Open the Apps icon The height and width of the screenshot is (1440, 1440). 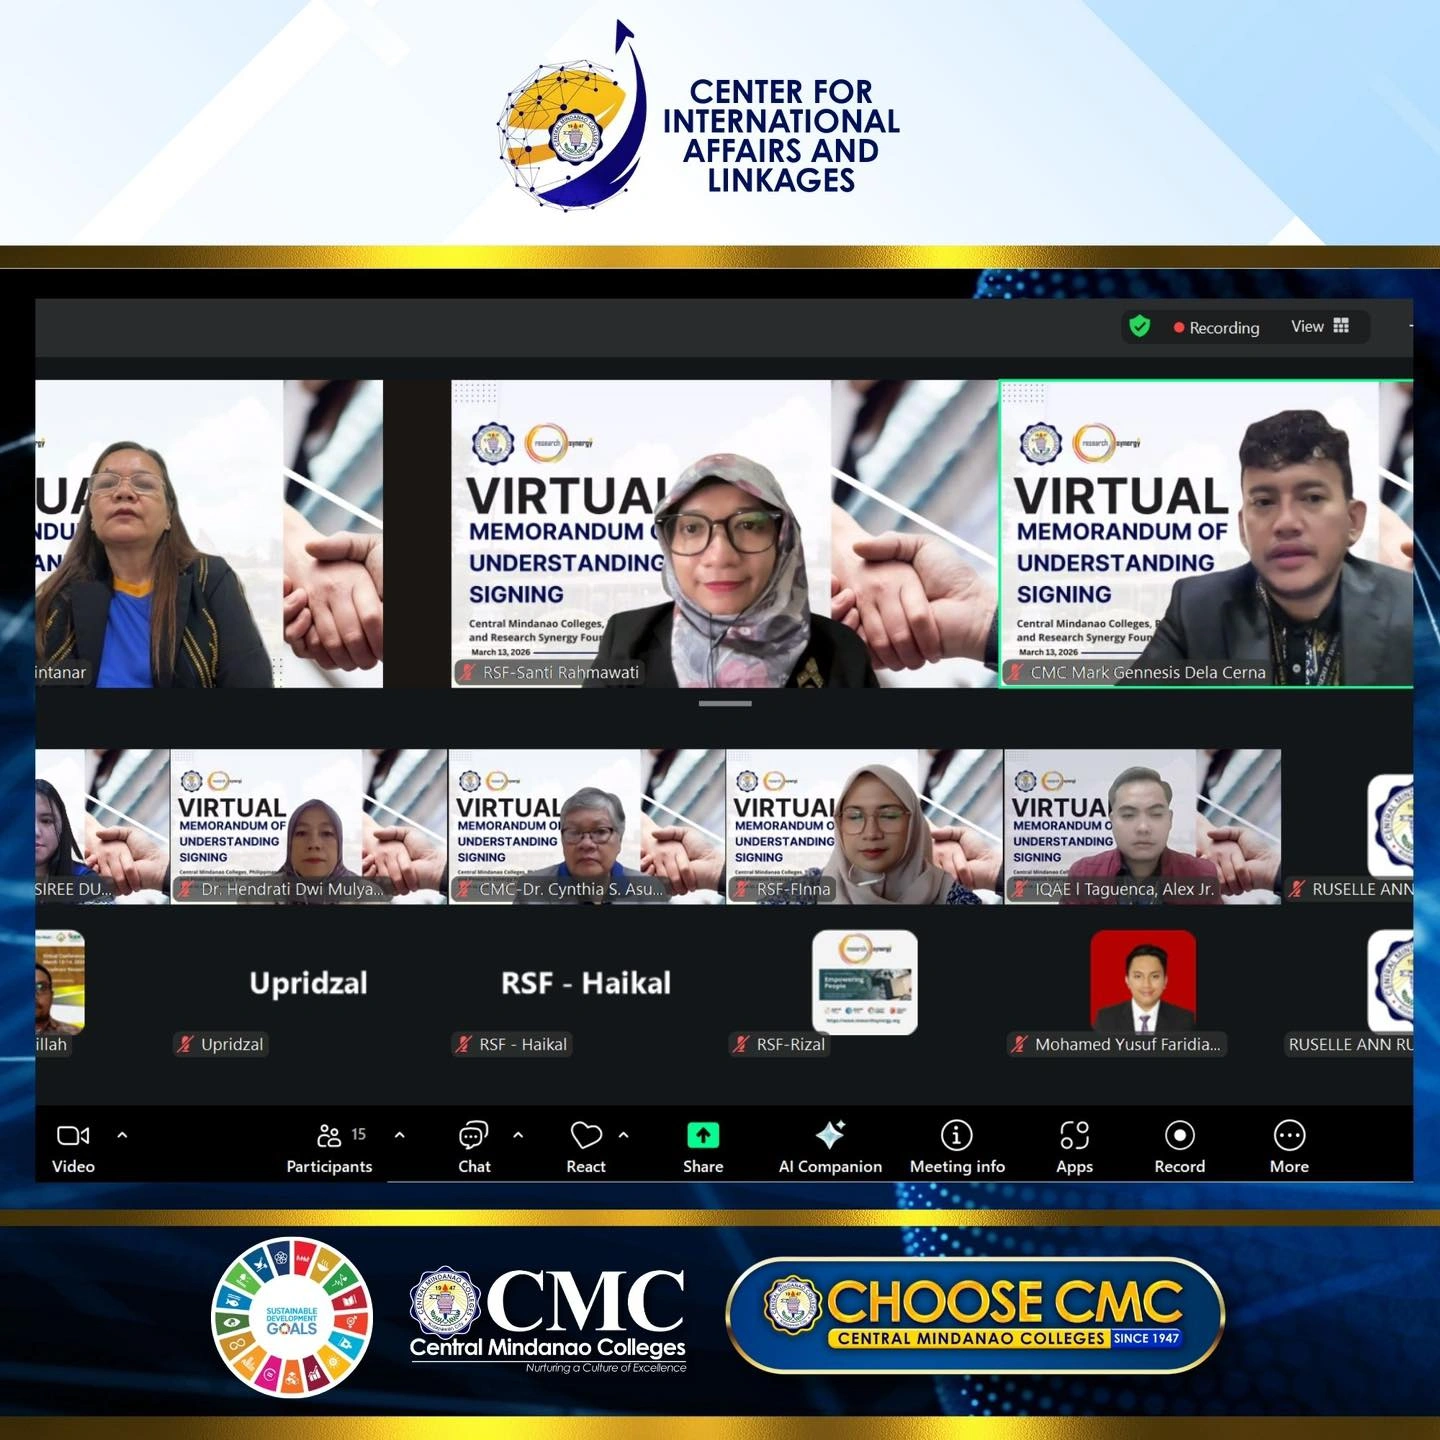(1074, 1135)
